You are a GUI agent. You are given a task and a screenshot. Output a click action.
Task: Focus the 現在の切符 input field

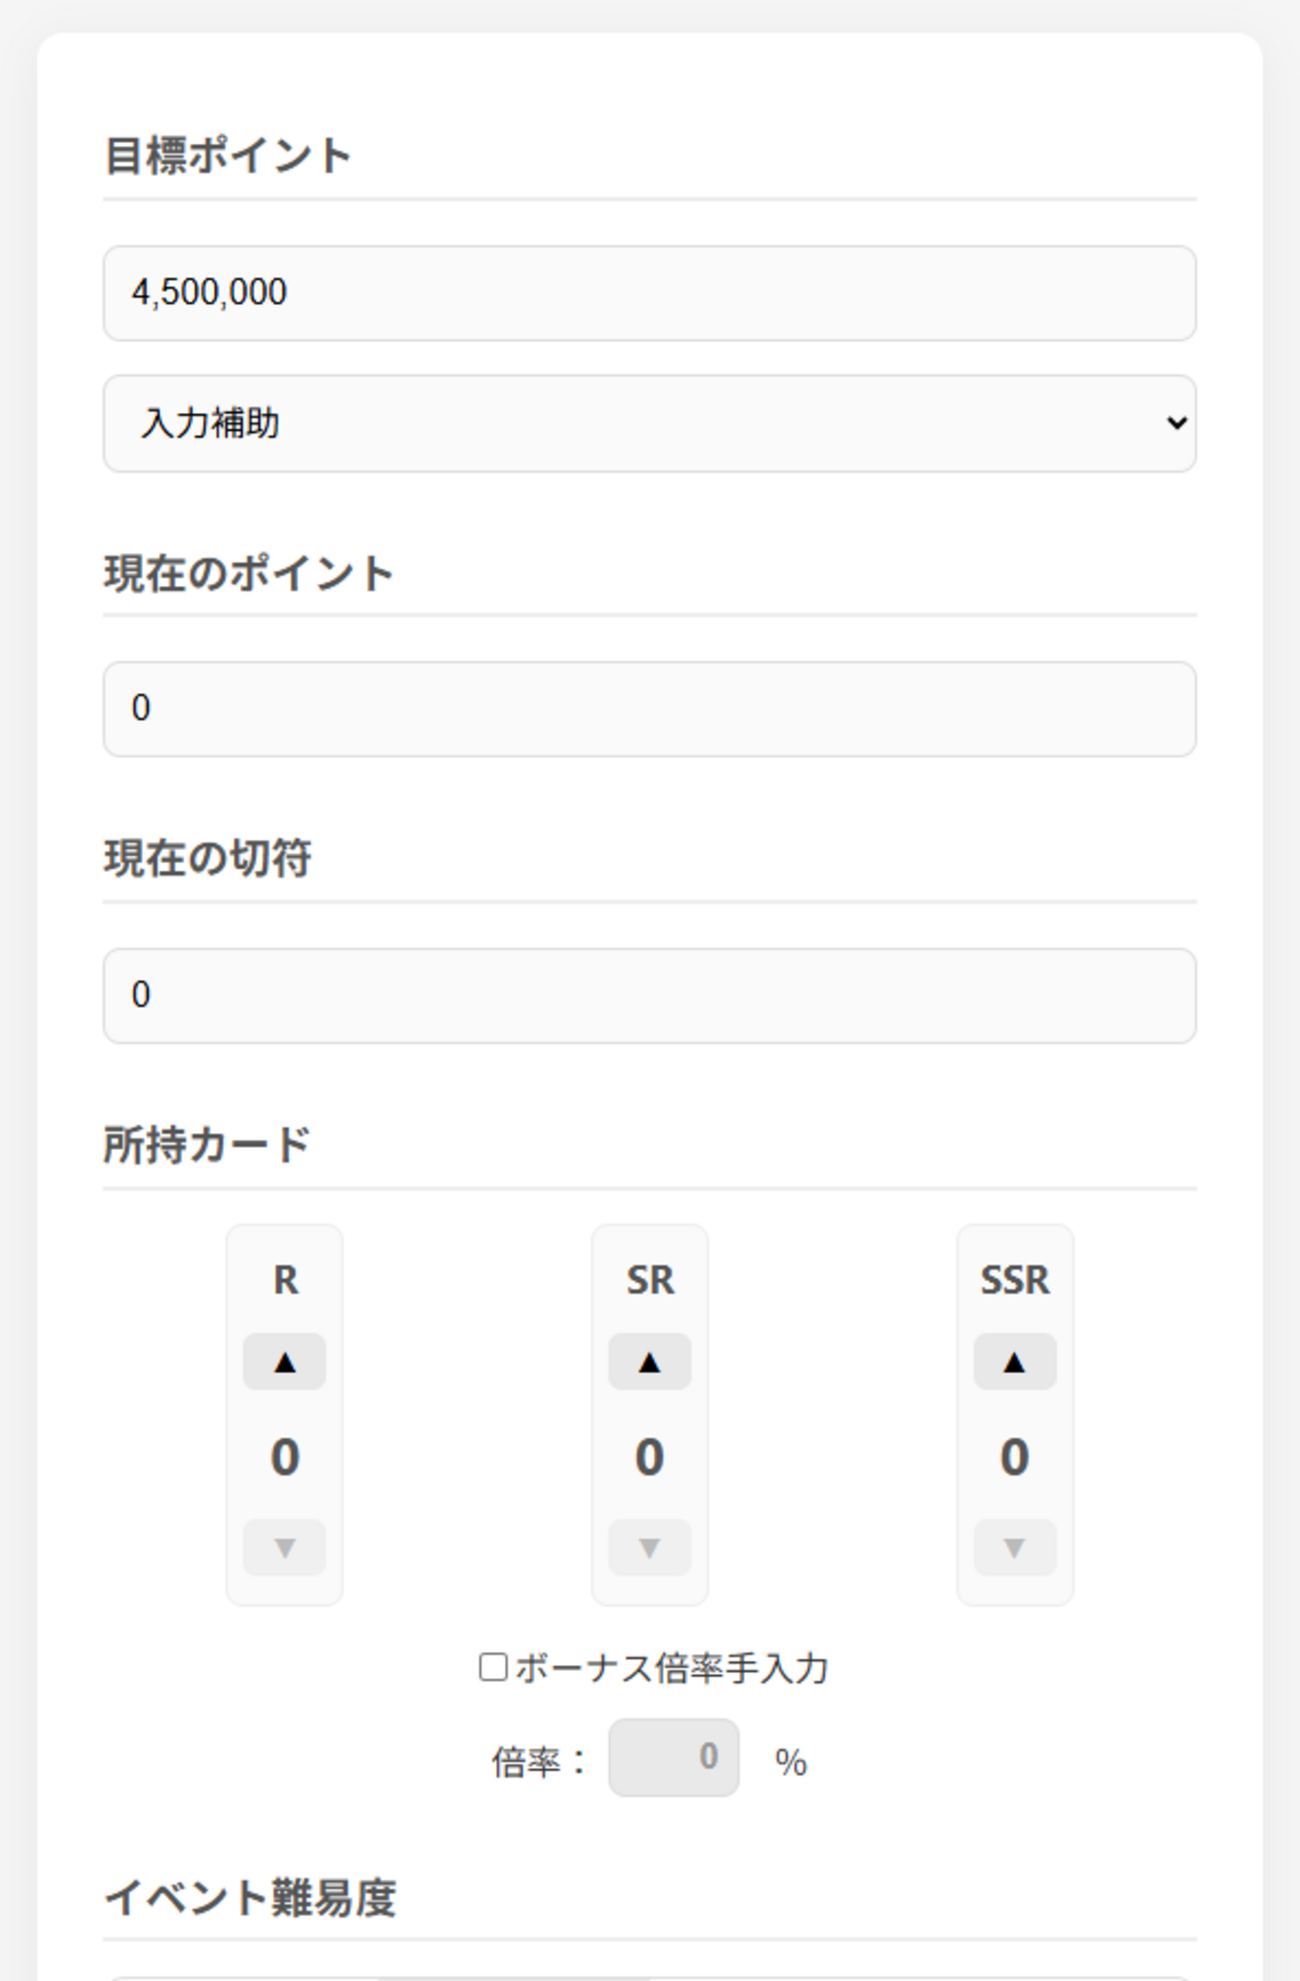[x=650, y=996]
